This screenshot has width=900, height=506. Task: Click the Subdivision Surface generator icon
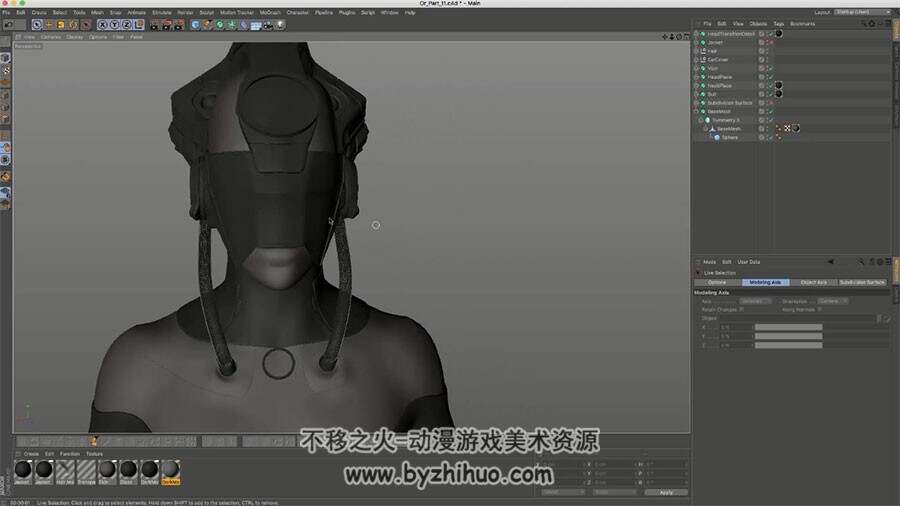(219, 25)
